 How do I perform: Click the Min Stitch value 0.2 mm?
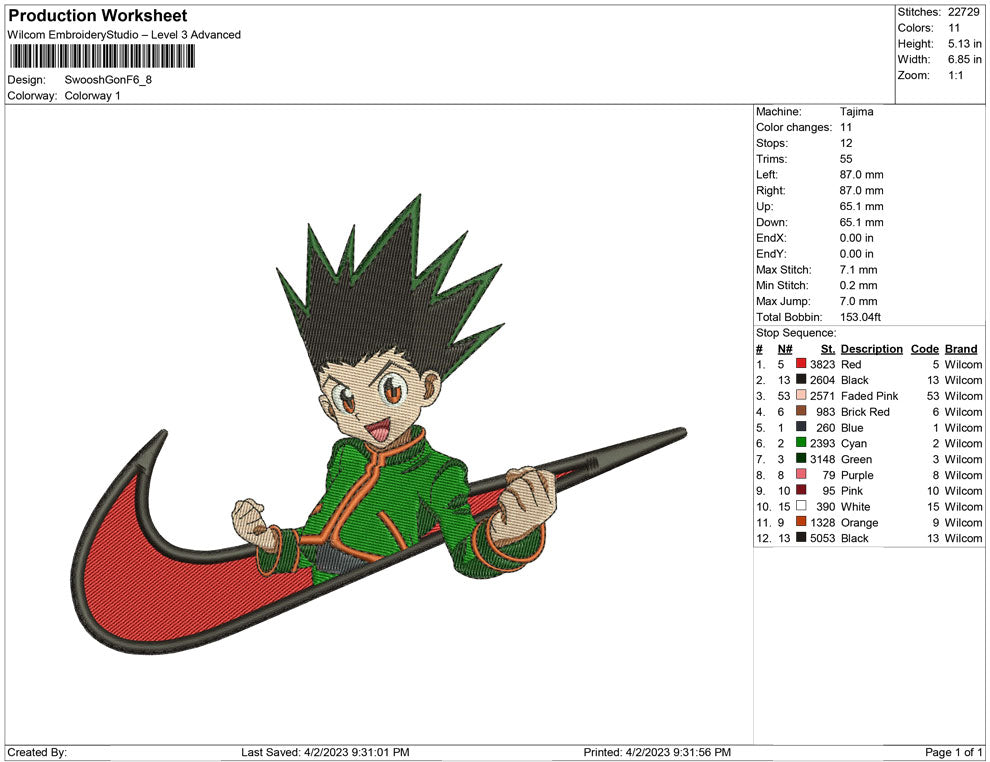(859, 285)
